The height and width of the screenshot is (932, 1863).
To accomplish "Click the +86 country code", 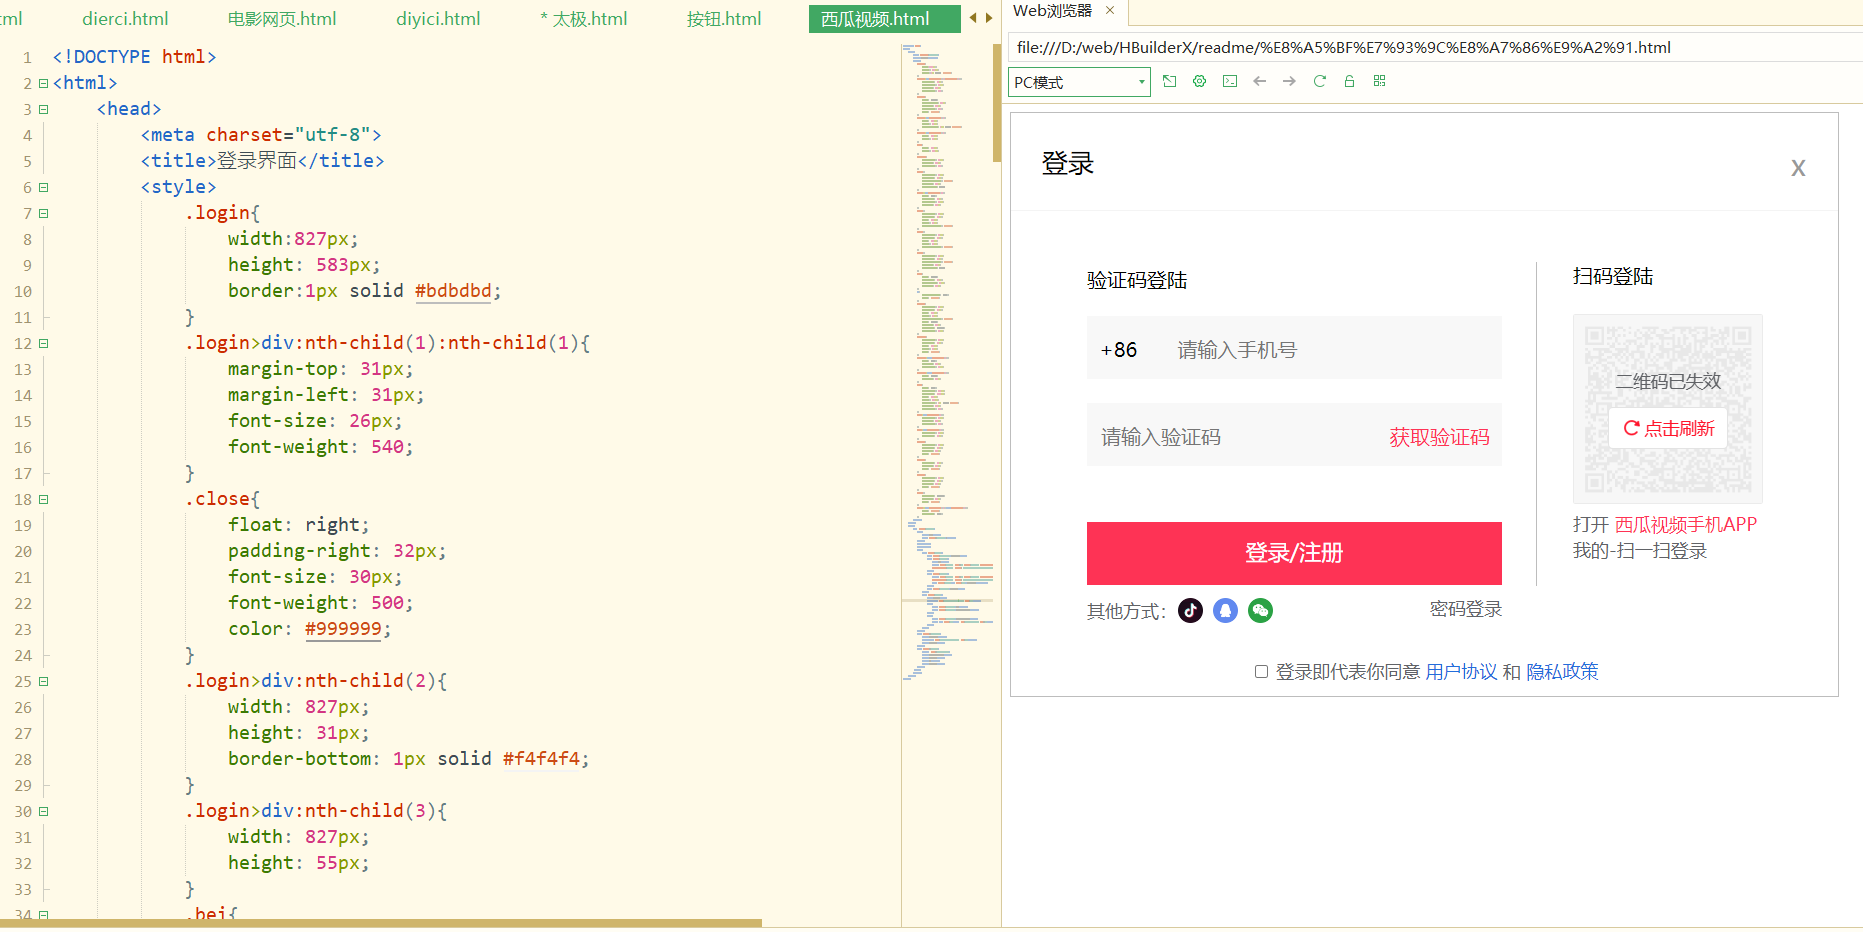I will pyautogui.click(x=1119, y=350).
